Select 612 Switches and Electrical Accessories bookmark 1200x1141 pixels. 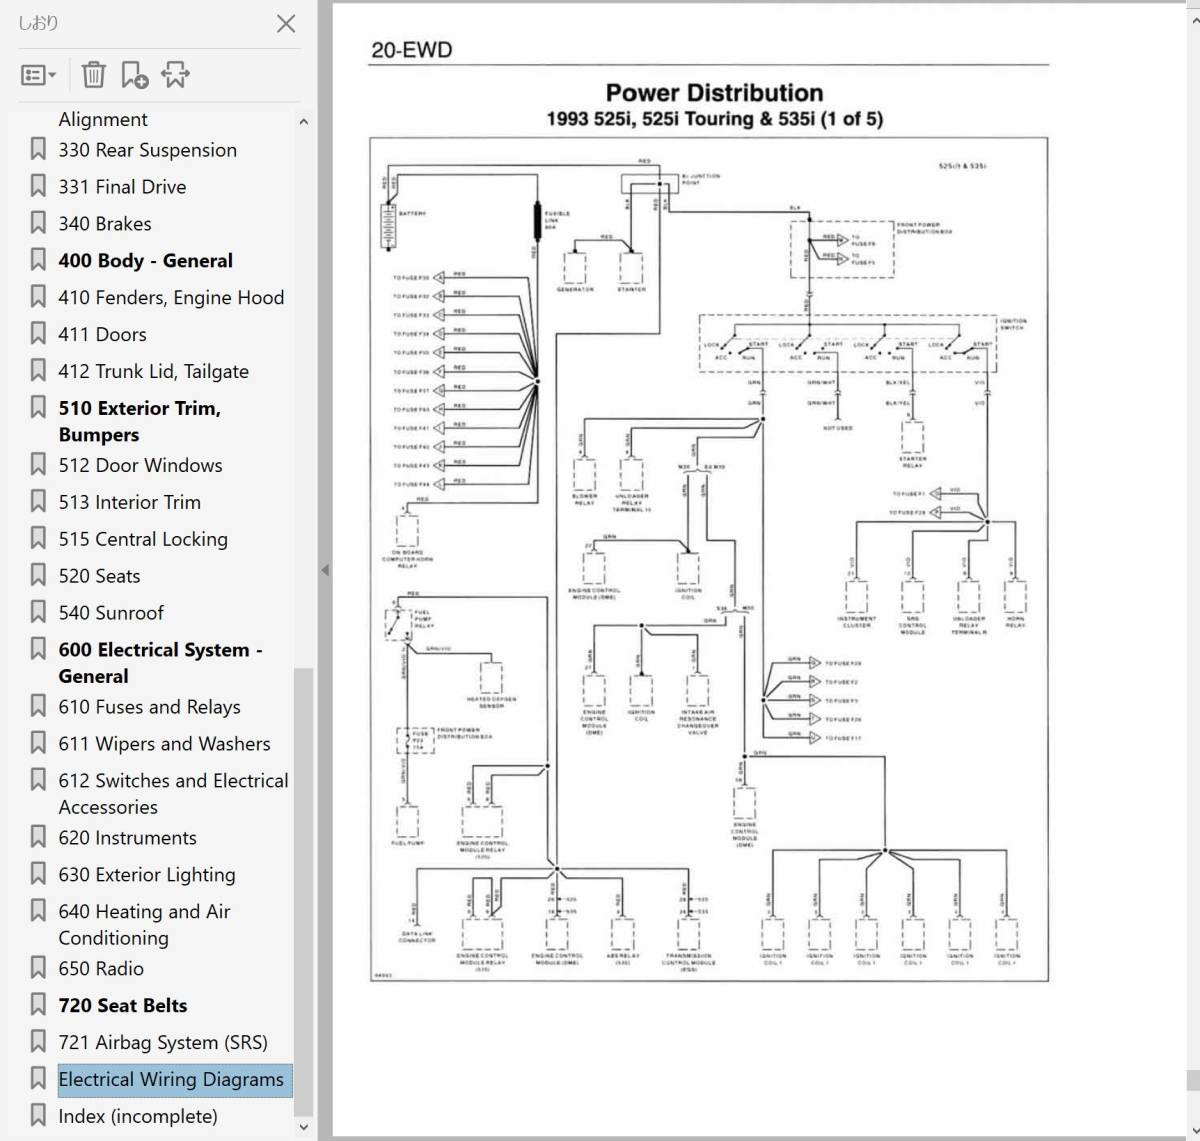tap(173, 794)
